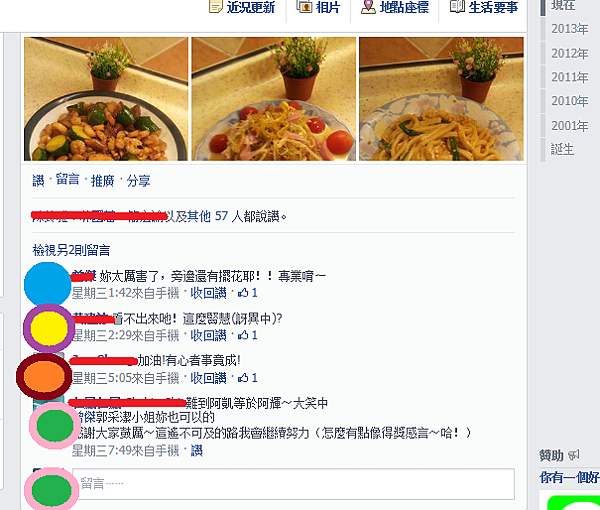This screenshot has height=510, width=600.
Task: Like the 7:49 comment with 讚
Action: pos(196,451)
